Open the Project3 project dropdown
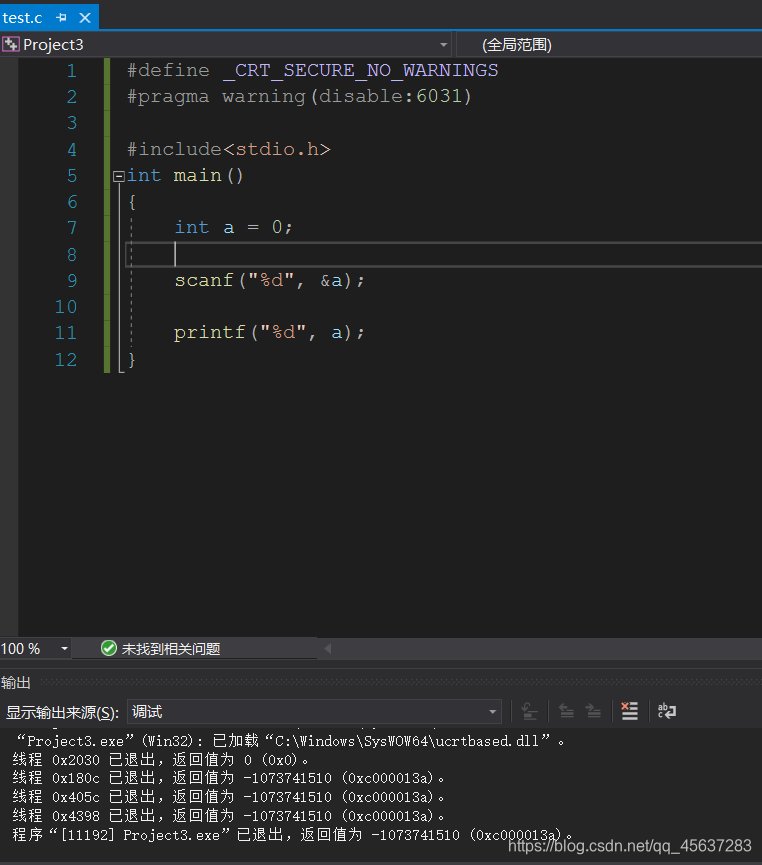This screenshot has height=865, width=762. (443, 45)
